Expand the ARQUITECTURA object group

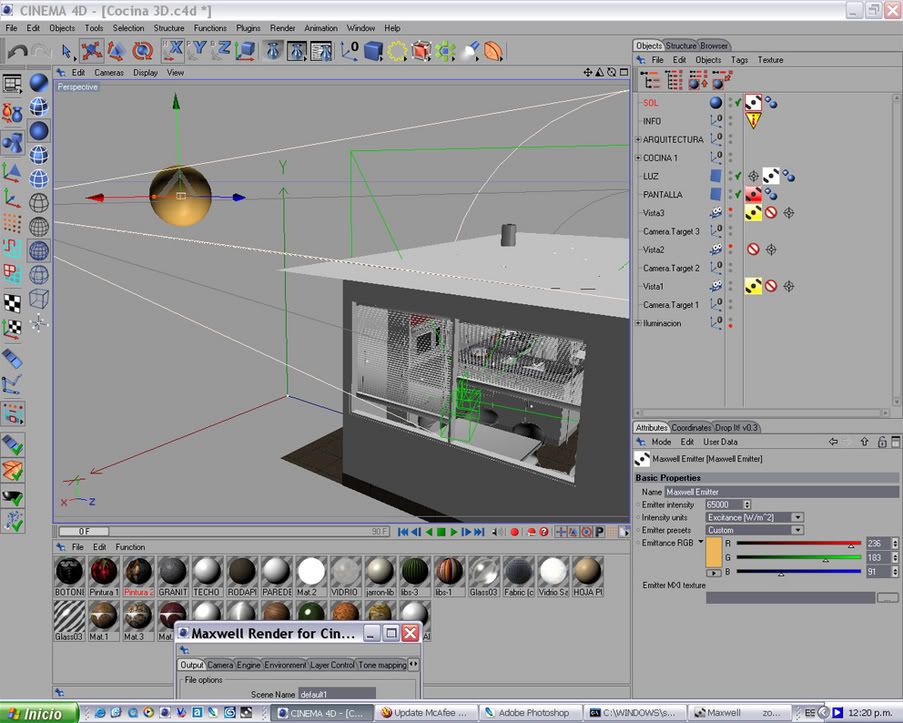point(638,139)
